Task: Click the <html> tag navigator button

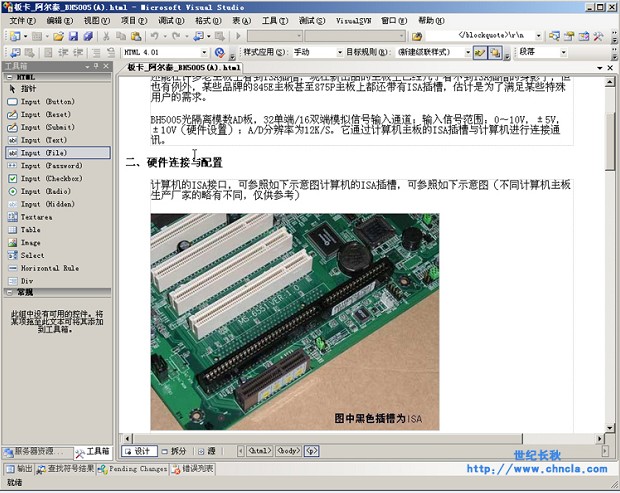Action: pyautogui.click(x=259, y=451)
